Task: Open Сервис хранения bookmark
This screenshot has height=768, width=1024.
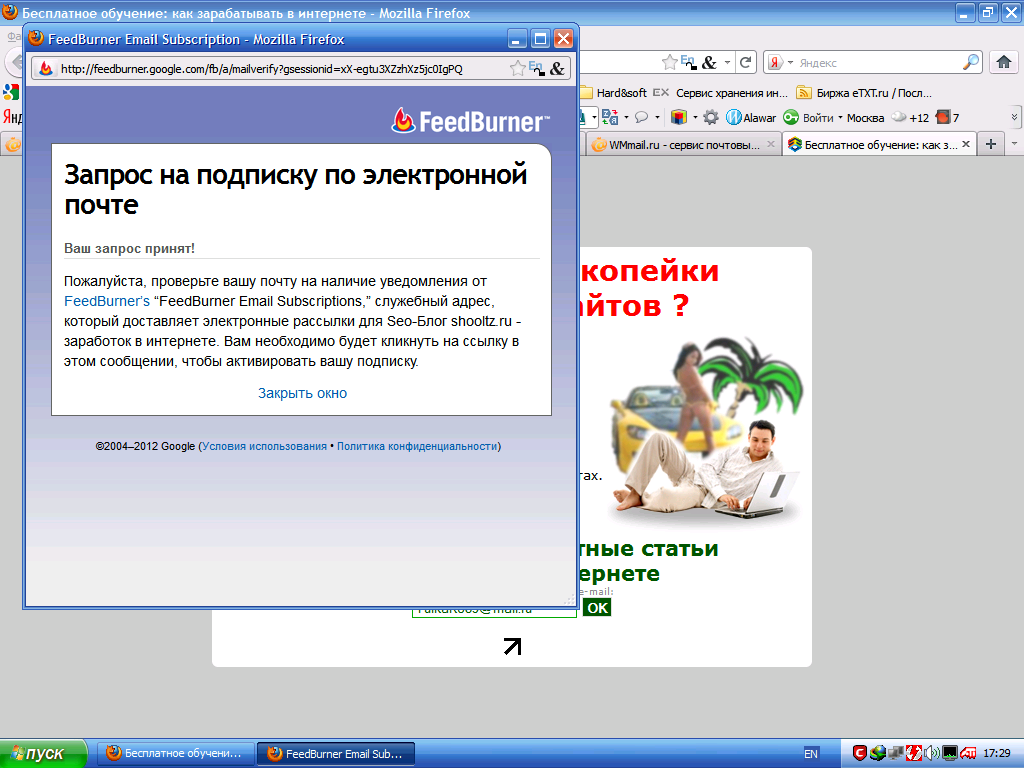Action: [721, 93]
